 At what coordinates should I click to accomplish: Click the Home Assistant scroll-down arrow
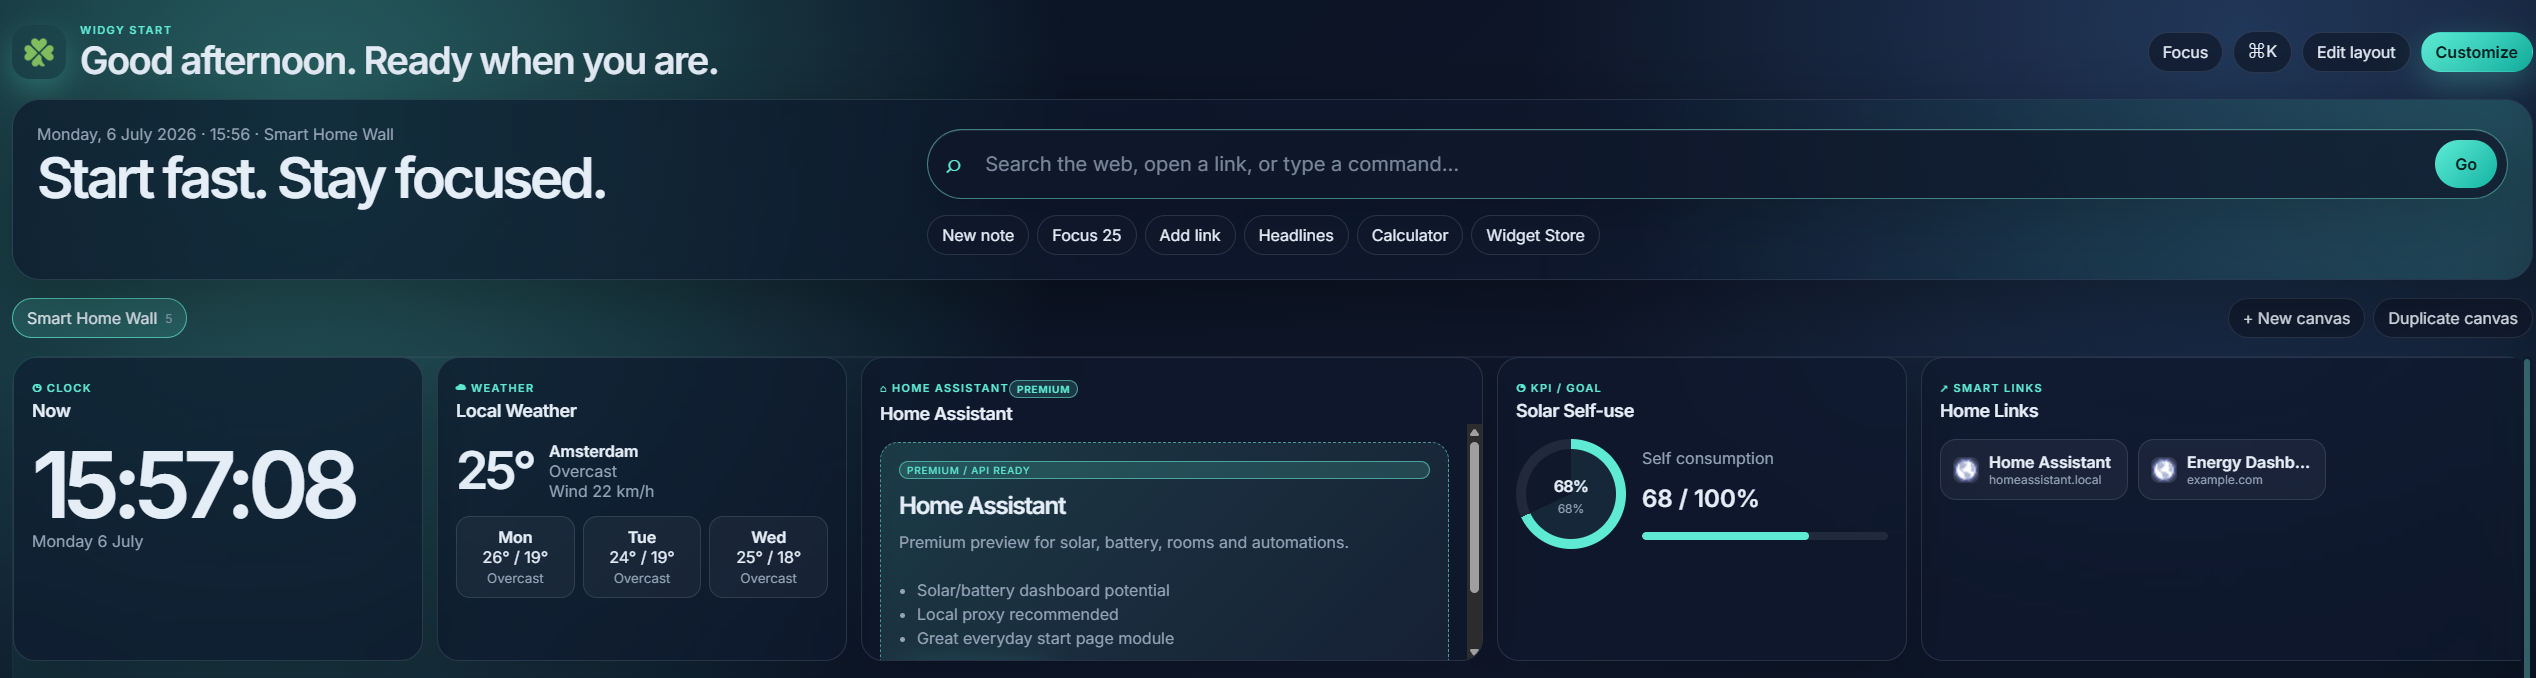click(1474, 652)
